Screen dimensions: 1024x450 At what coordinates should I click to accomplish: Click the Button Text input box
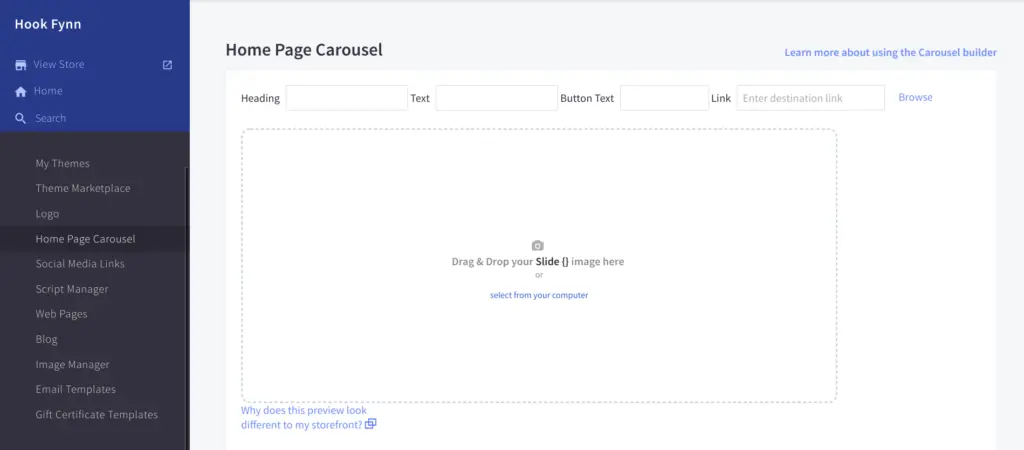[664, 98]
